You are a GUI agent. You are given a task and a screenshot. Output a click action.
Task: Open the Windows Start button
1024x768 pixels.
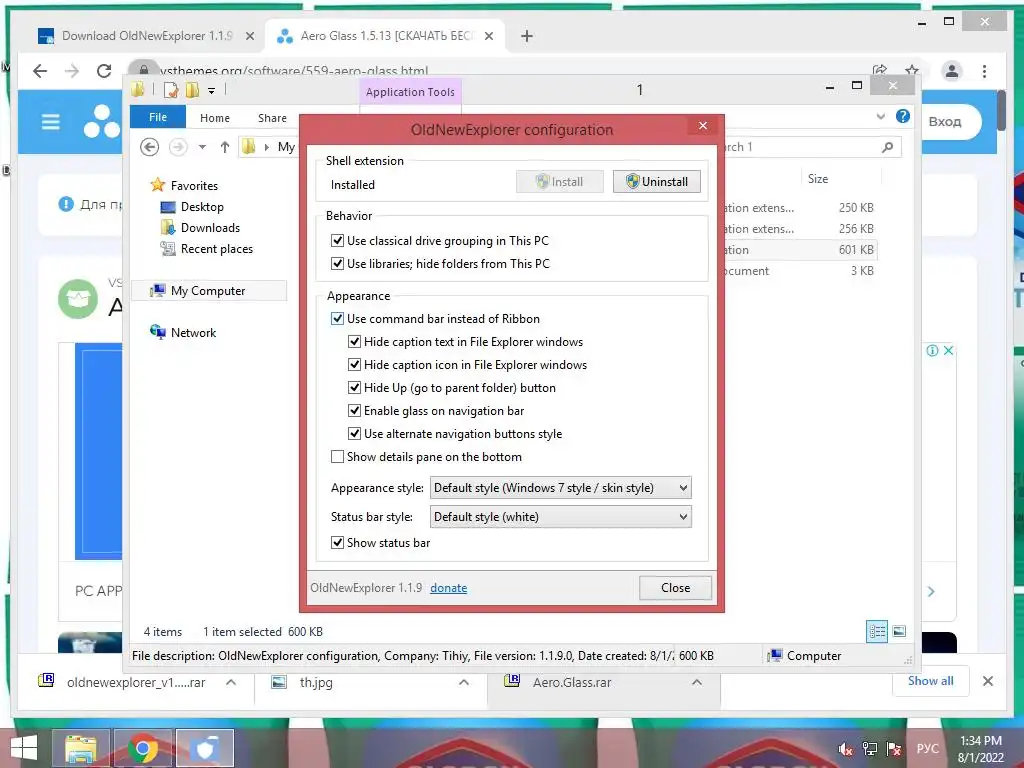coord(24,748)
